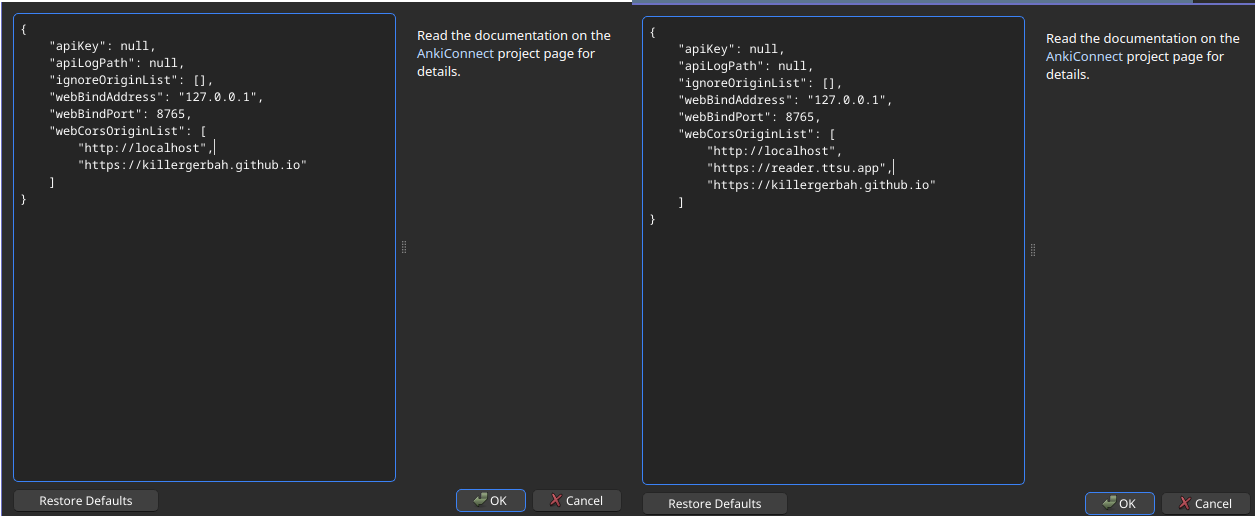The height and width of the screenshot is (516, 1255).
Task: Click the reader.ttsu.app line in right editor
Action: (x=800, y=168)
